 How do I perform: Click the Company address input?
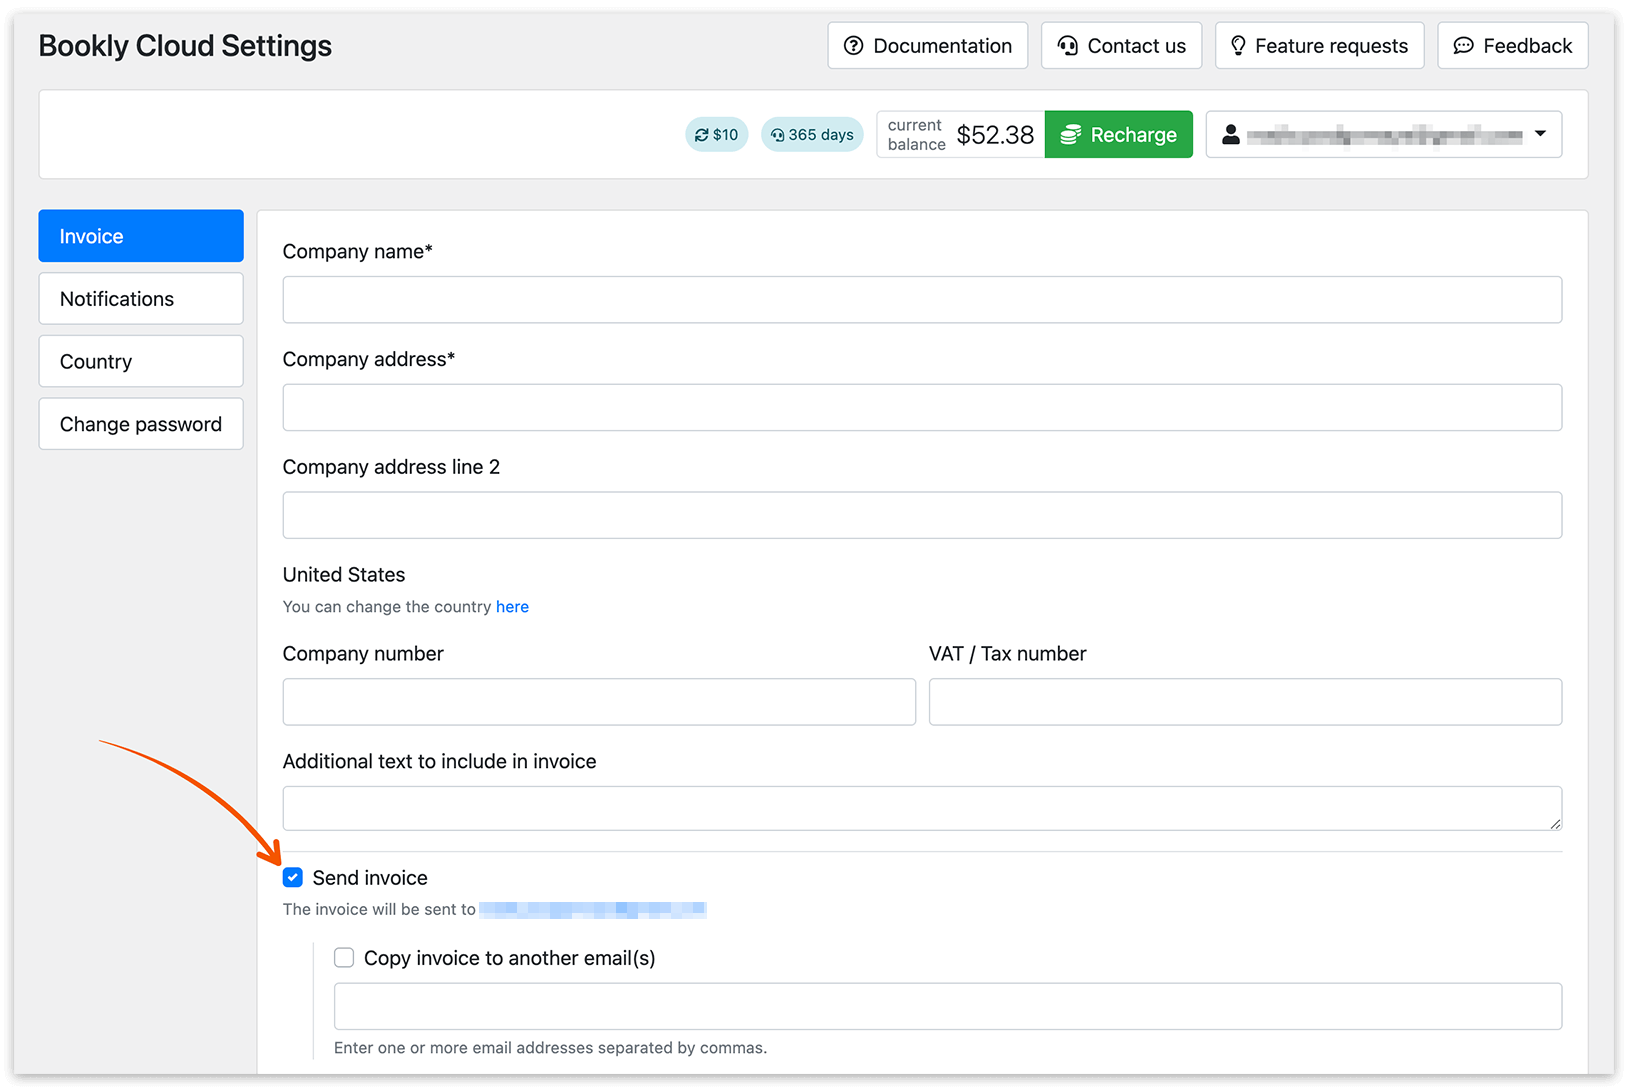point(922,408)
